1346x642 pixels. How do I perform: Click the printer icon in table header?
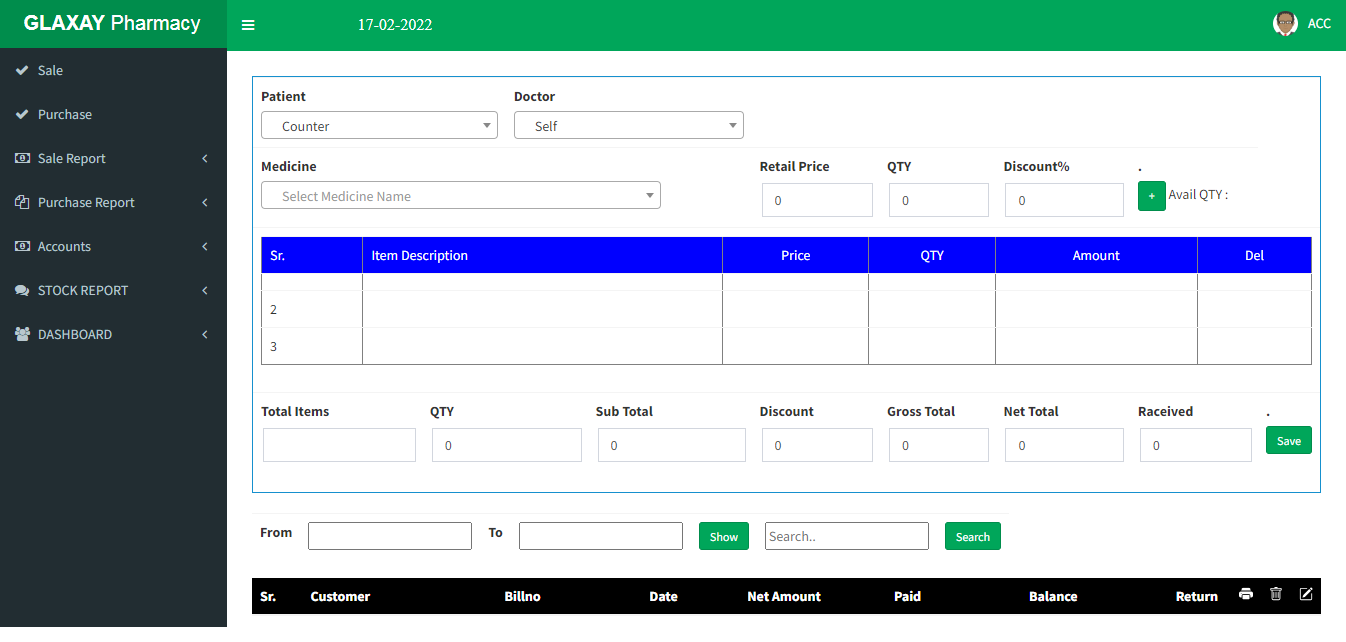click(x=1245, y=594)
